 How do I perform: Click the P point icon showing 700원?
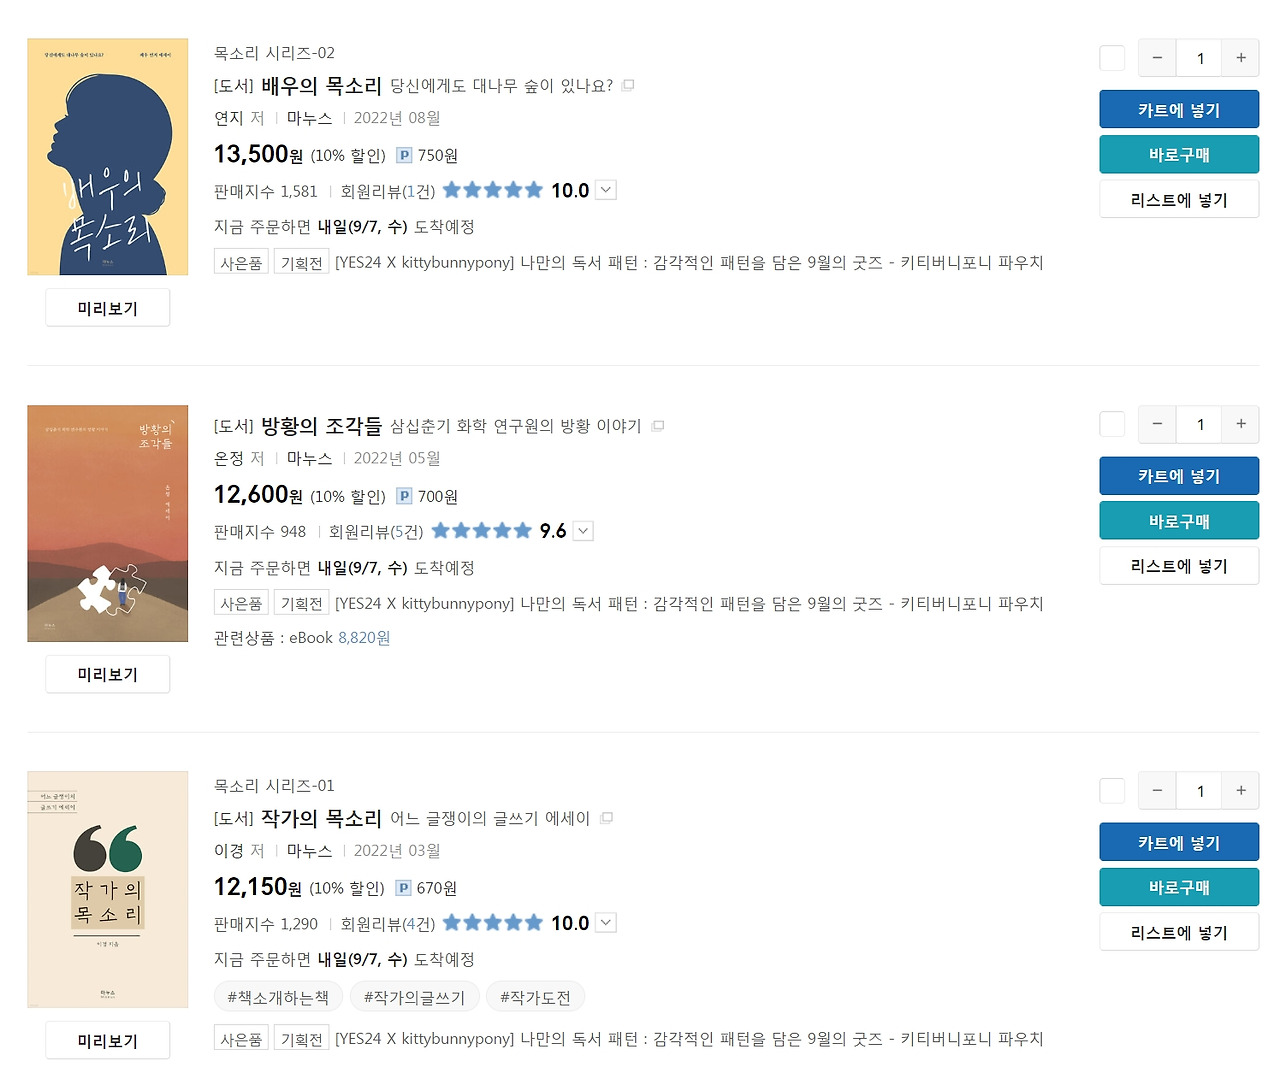tap(404, 496)
